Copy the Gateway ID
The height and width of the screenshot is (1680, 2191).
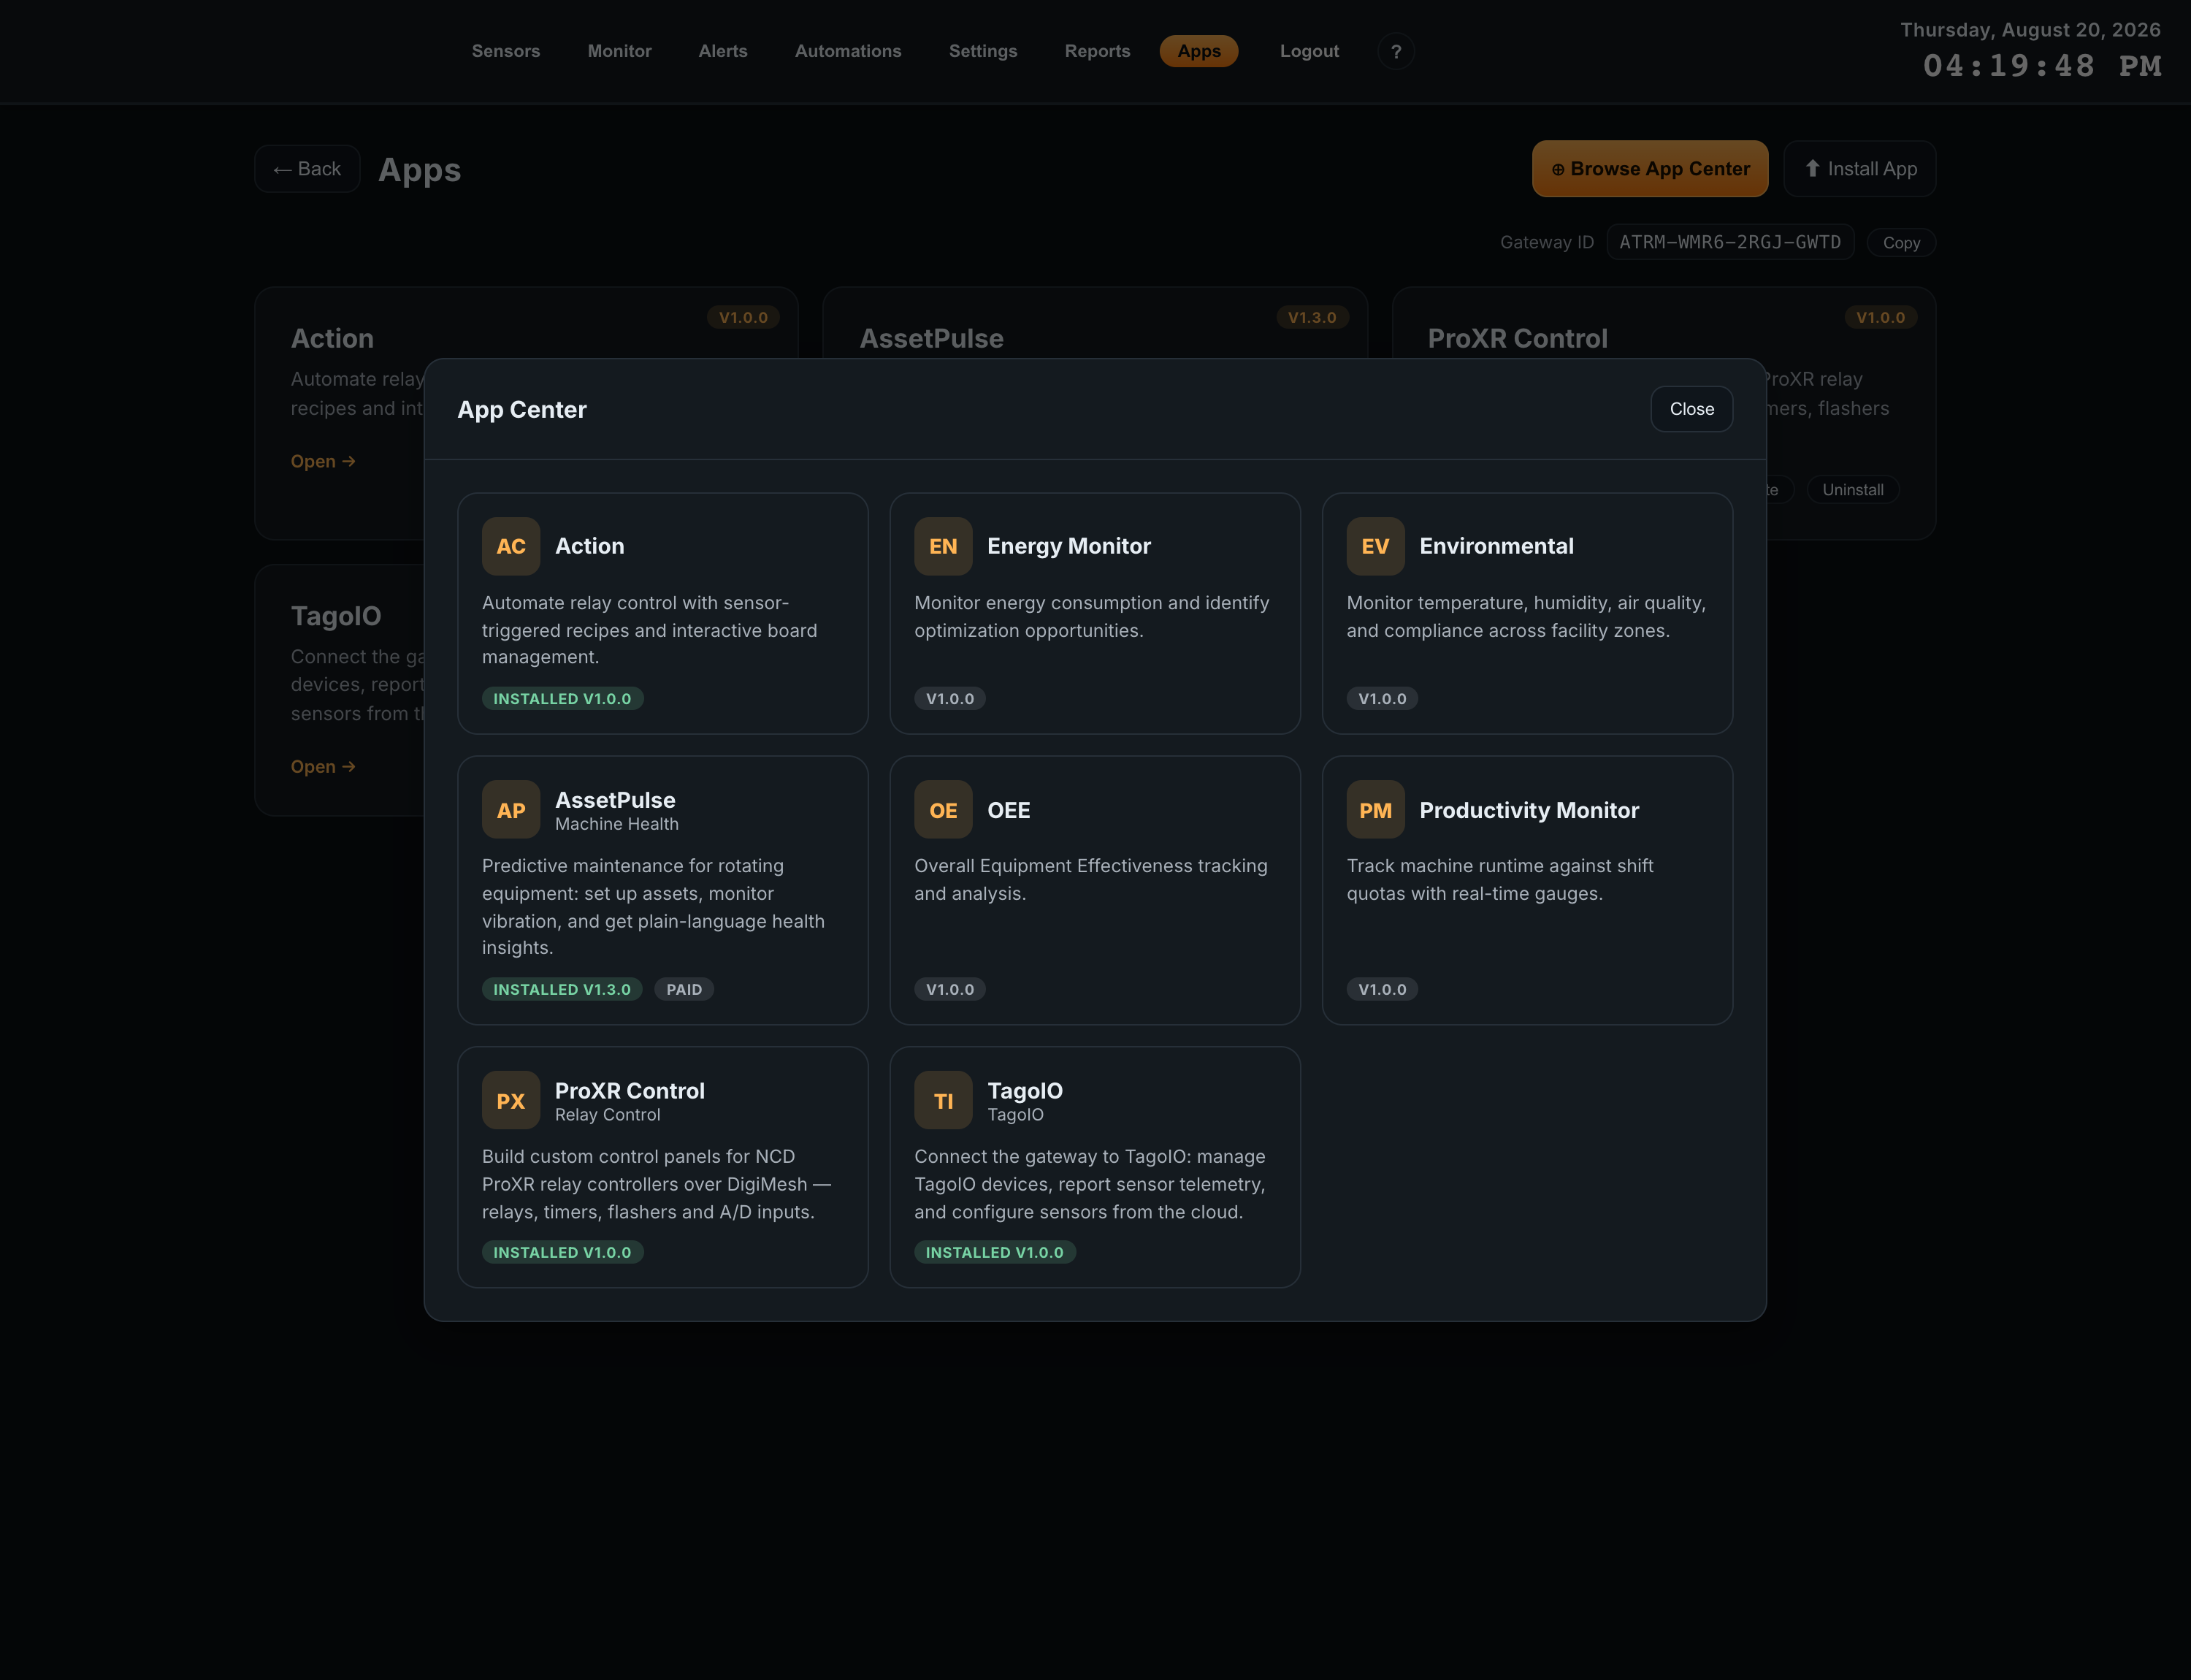pos(1901,243)
